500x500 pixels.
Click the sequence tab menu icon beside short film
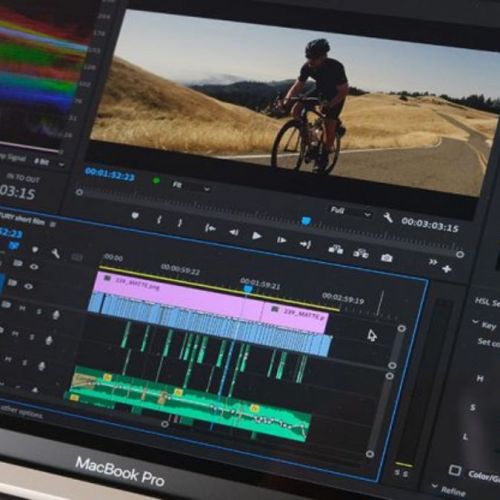coord(53,224)
